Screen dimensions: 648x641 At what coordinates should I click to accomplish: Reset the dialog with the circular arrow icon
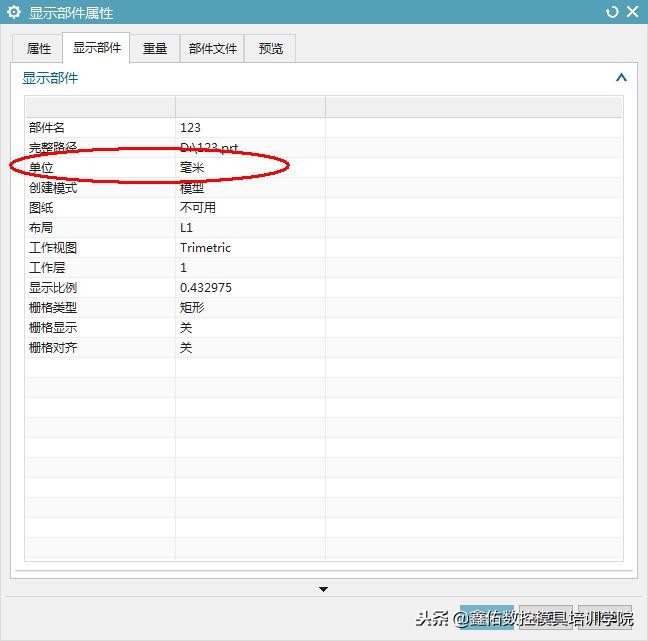612,12
